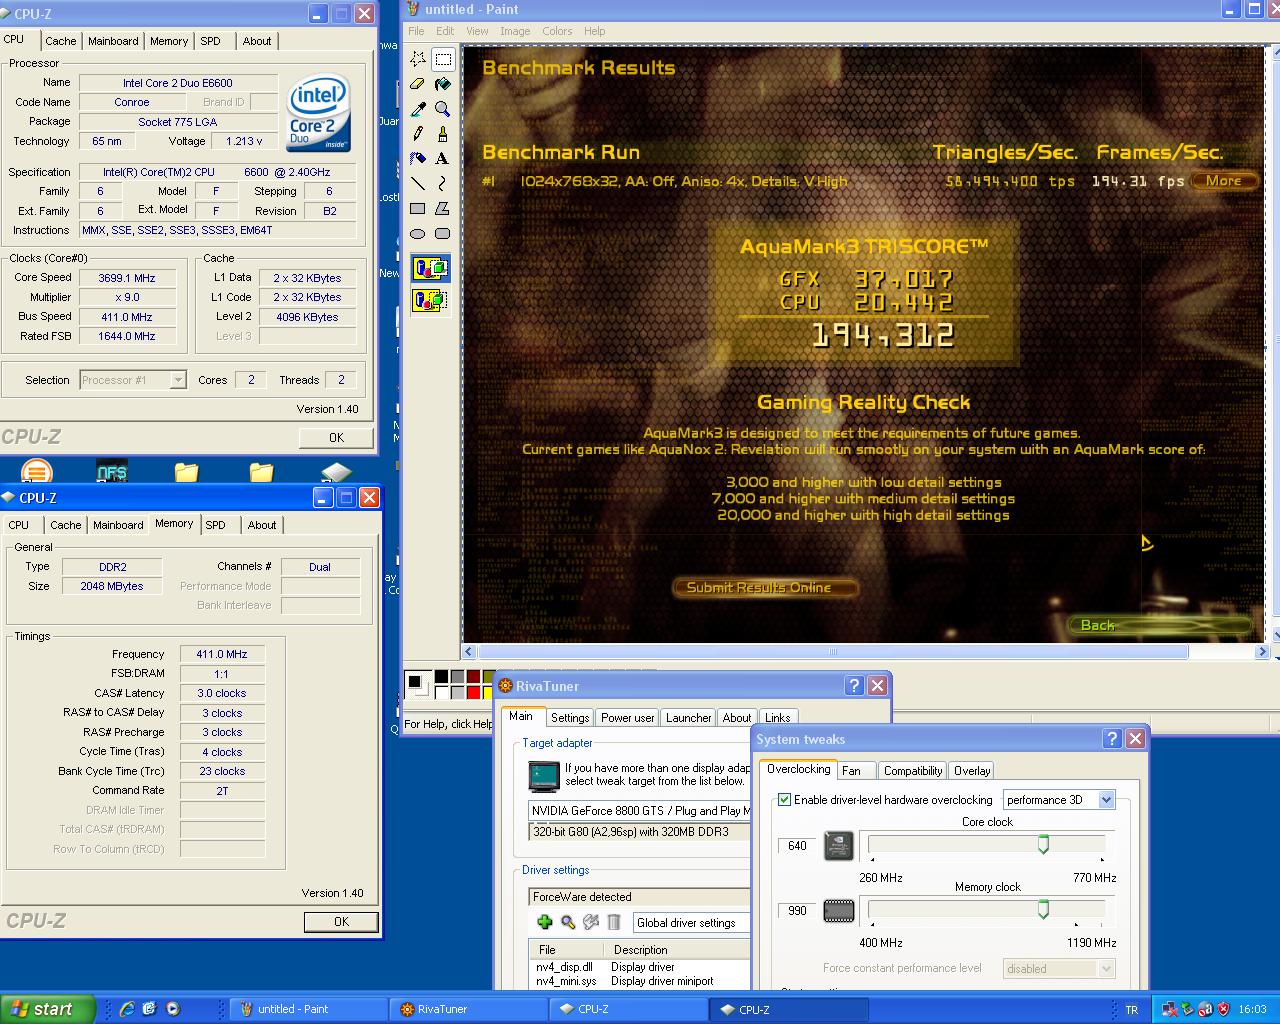Viewport: 1280px width, 1024px height.
Task: Open the Compatibility tab in System tweaks
Action: [912, 771]
